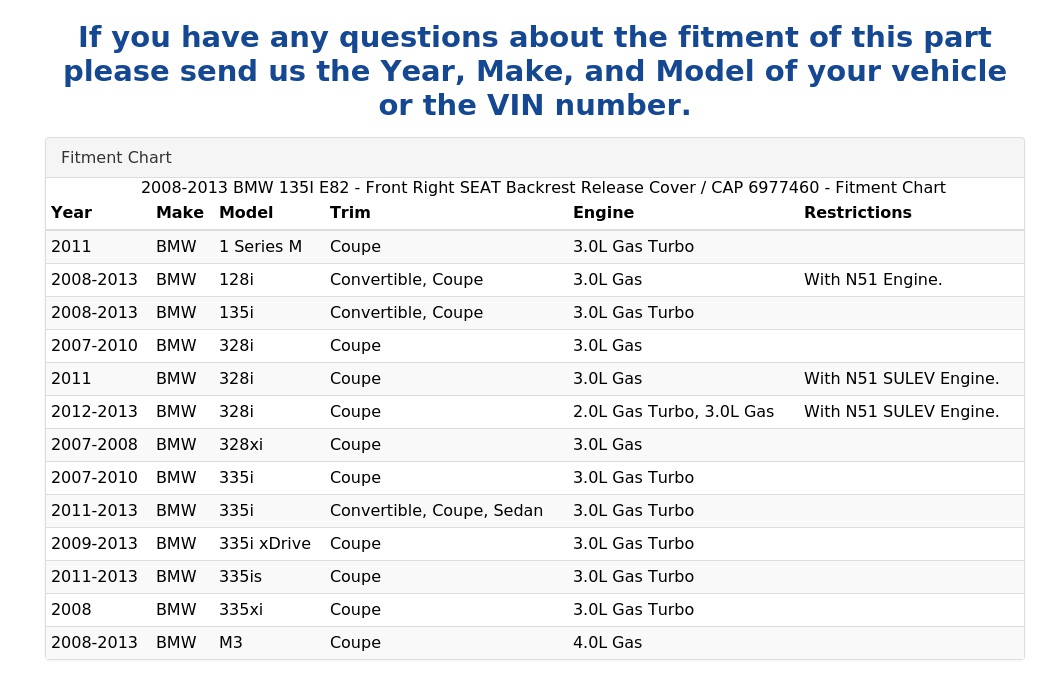Click the 128i model row

pyautogui.click(x=535, y=279)
